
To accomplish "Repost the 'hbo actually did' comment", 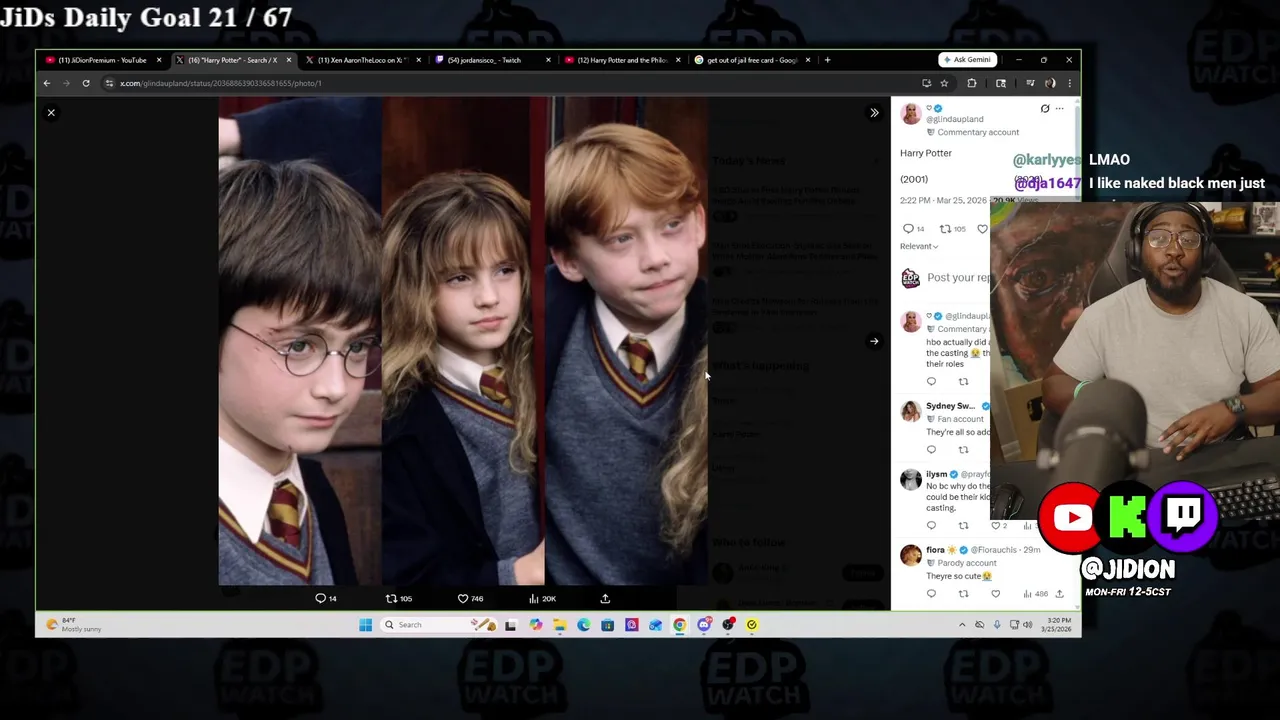I will pos(963,382).
